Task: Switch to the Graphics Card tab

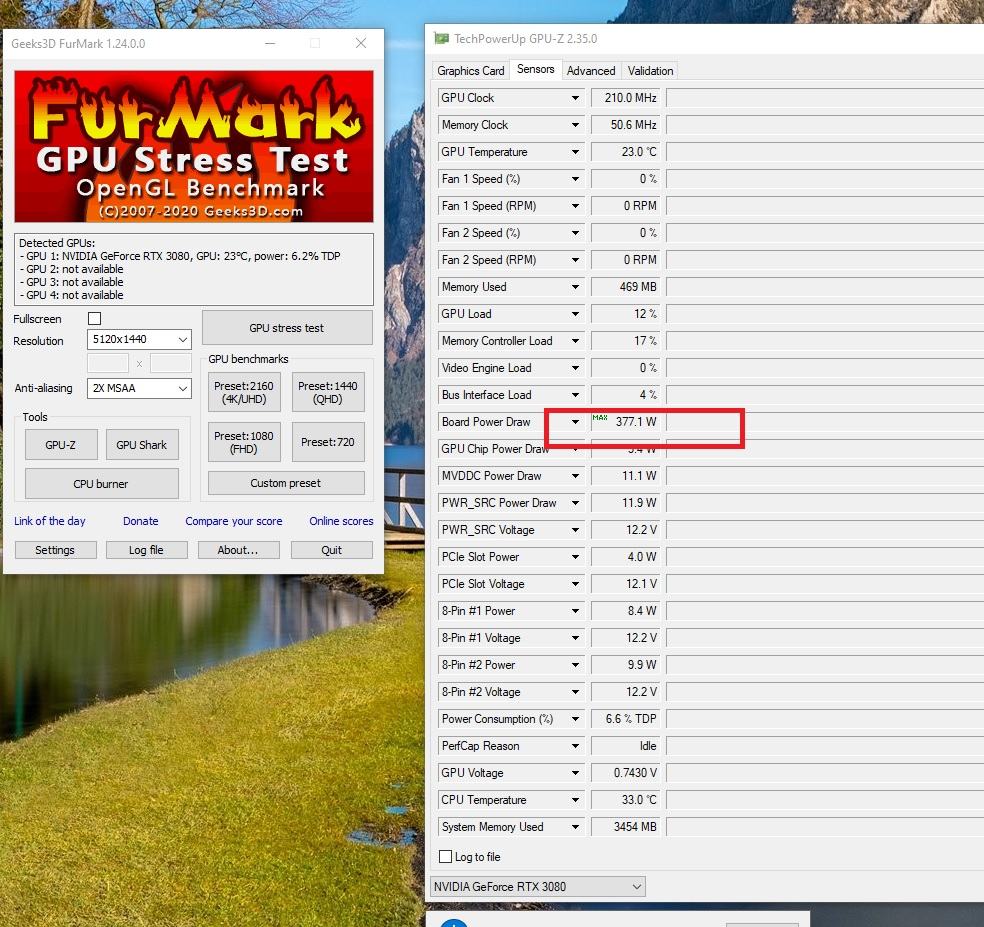Action: click(471, 71)
